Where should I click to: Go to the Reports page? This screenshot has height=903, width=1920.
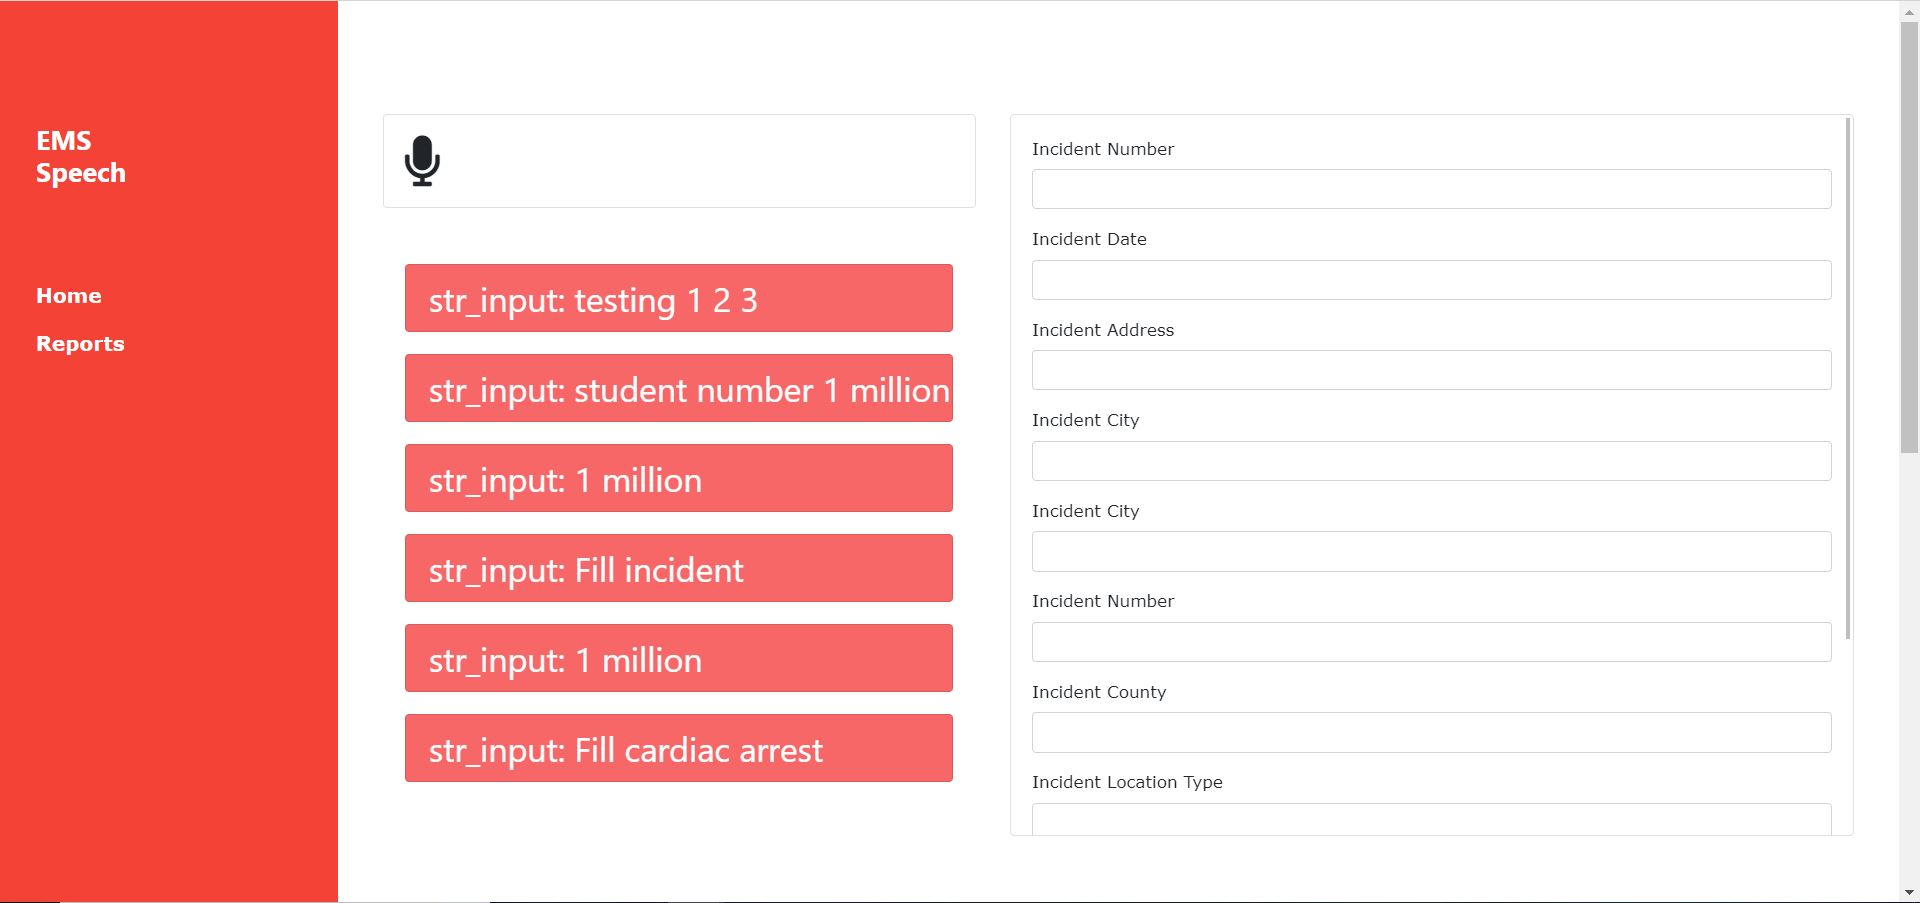point(80,344)
